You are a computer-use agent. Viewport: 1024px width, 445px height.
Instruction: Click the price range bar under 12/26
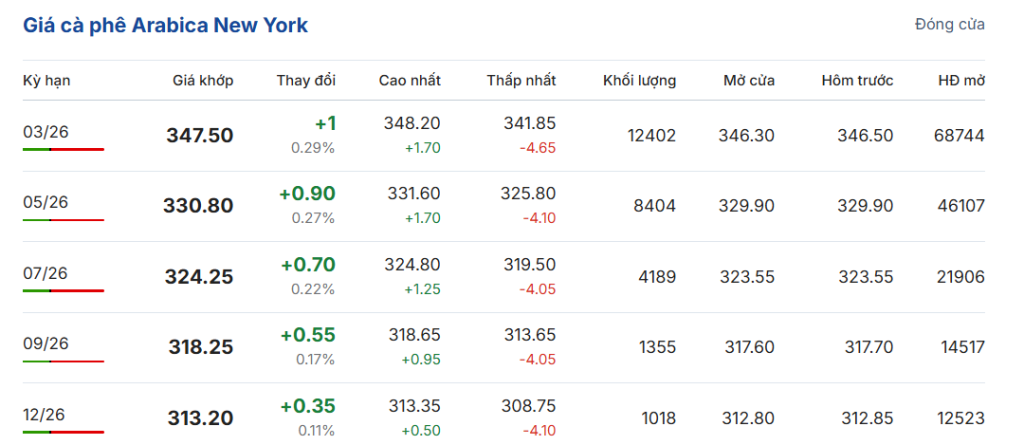tap(63, 433)
